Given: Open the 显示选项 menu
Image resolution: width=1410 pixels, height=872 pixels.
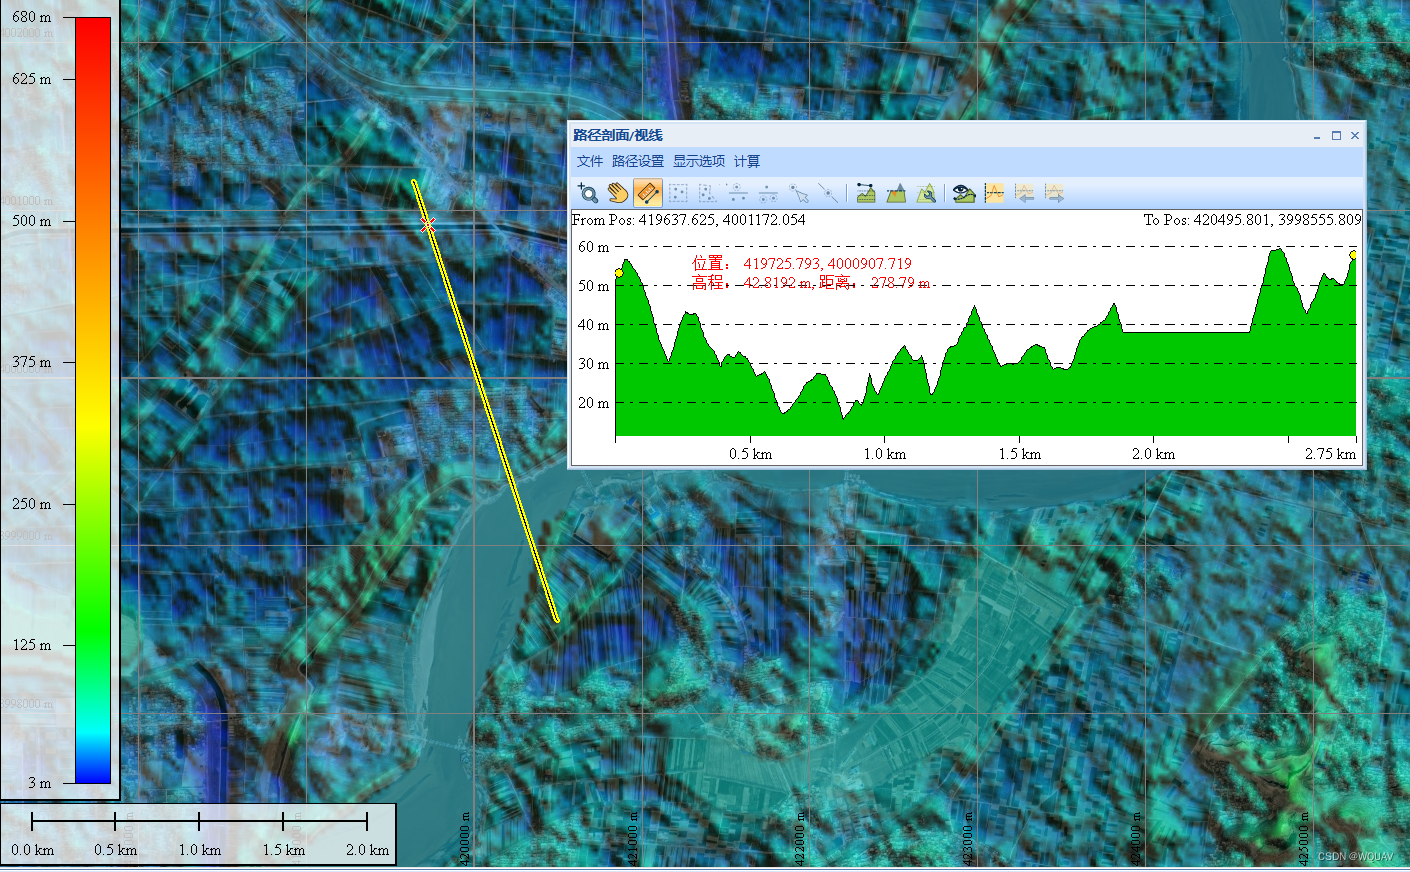Looking at the screenshot, I should point(698,161).
